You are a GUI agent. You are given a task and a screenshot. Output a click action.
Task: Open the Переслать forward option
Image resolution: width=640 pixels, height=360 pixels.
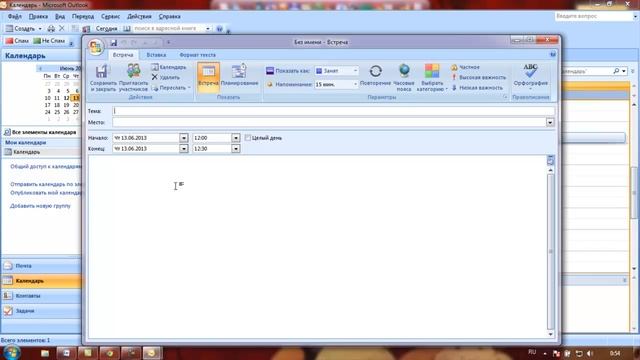[171, 88]
